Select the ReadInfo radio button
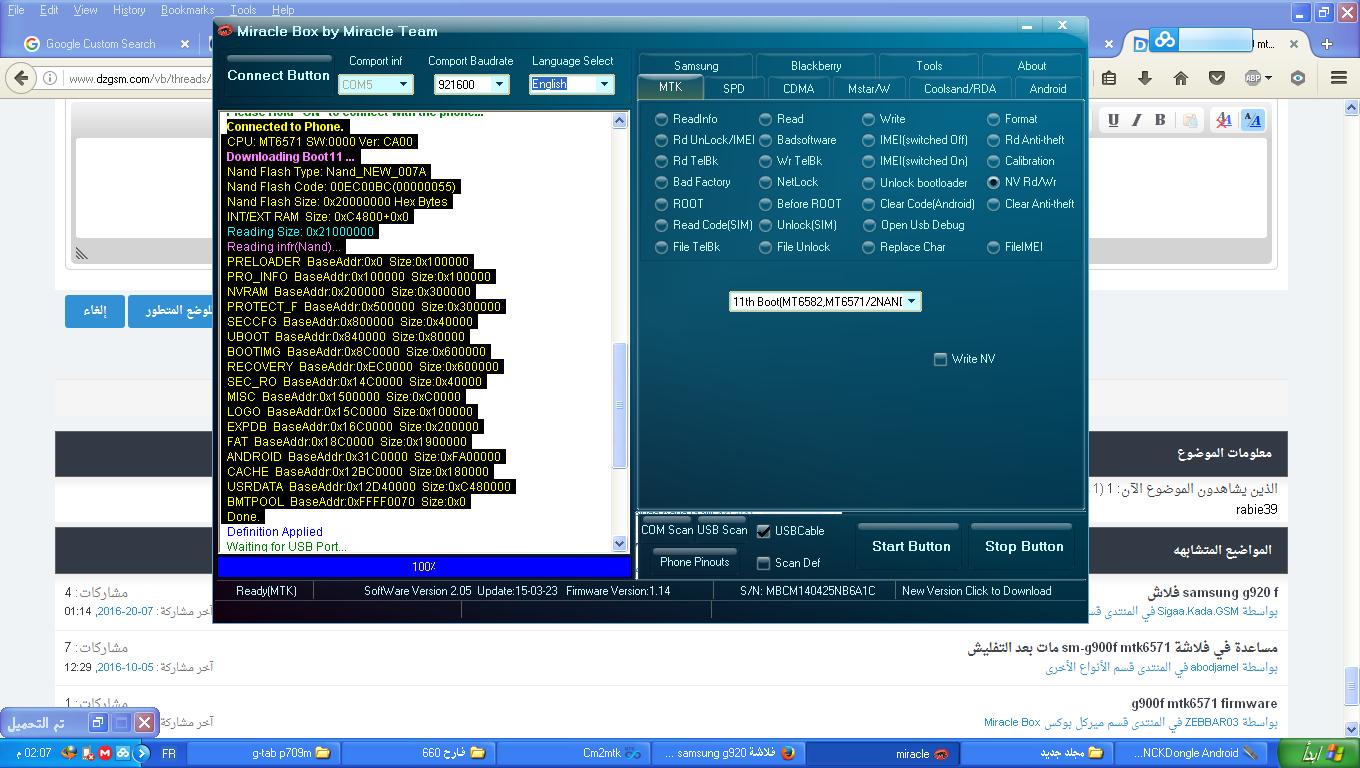This screenshot has height=768, width=1360. [x=661, y=119]
